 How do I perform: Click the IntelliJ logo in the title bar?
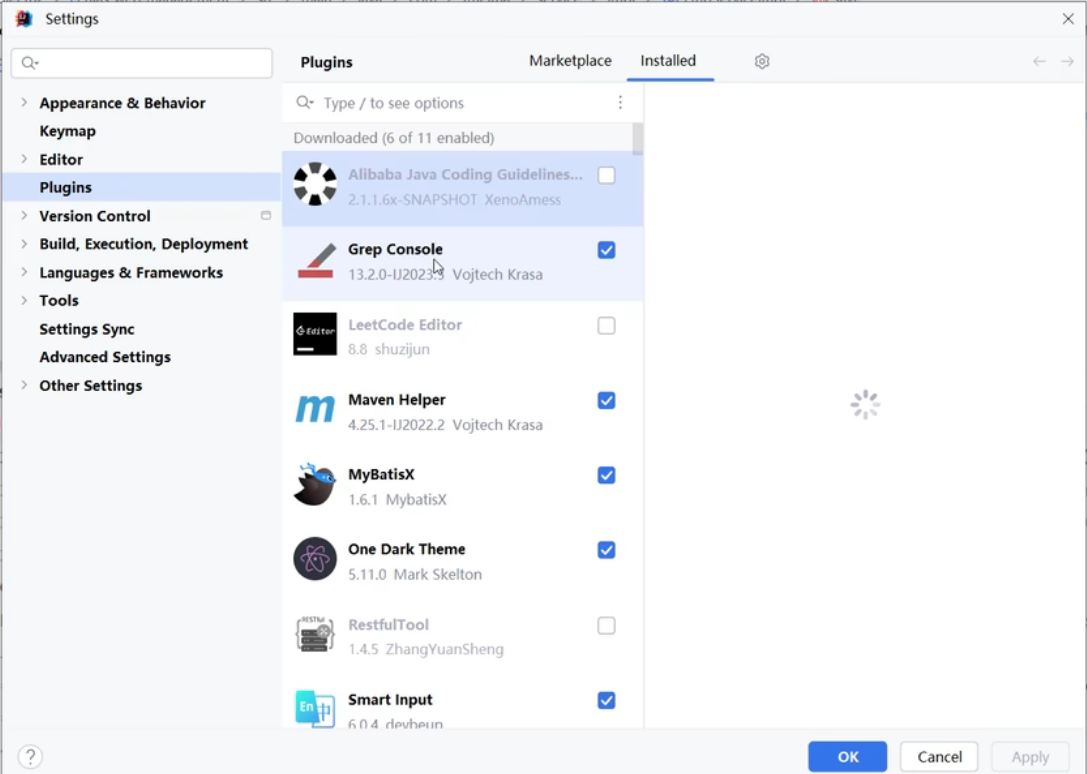pyautogui.click(x=24, y=19)
